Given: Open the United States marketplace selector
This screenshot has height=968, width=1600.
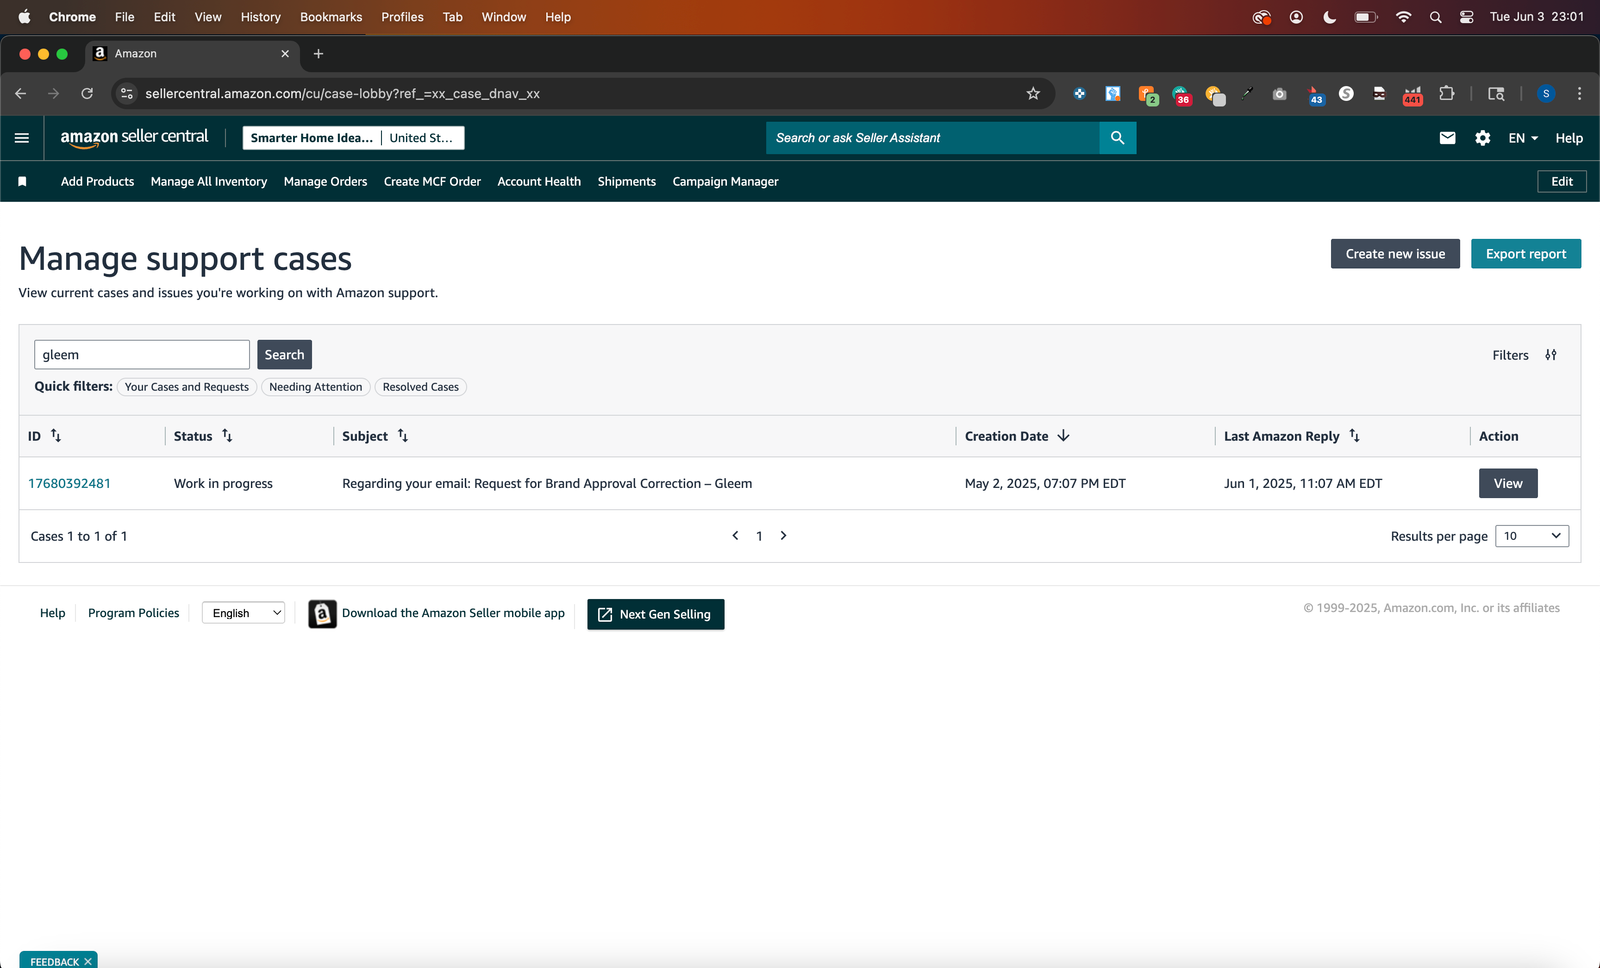Looking at the screenshot, I should (422, 138).
